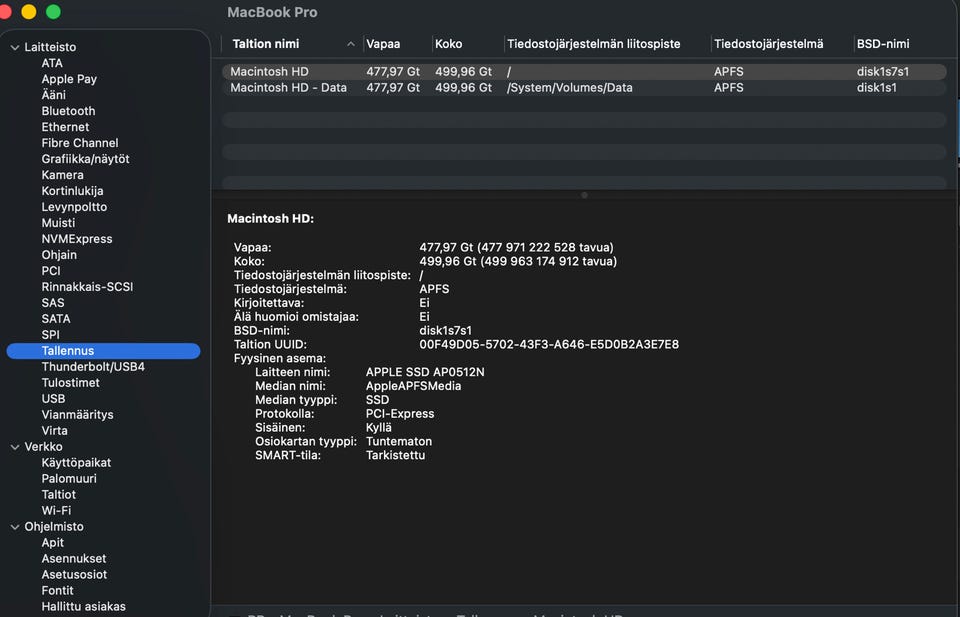Click the green zoom window button

(x=53, y=12)
